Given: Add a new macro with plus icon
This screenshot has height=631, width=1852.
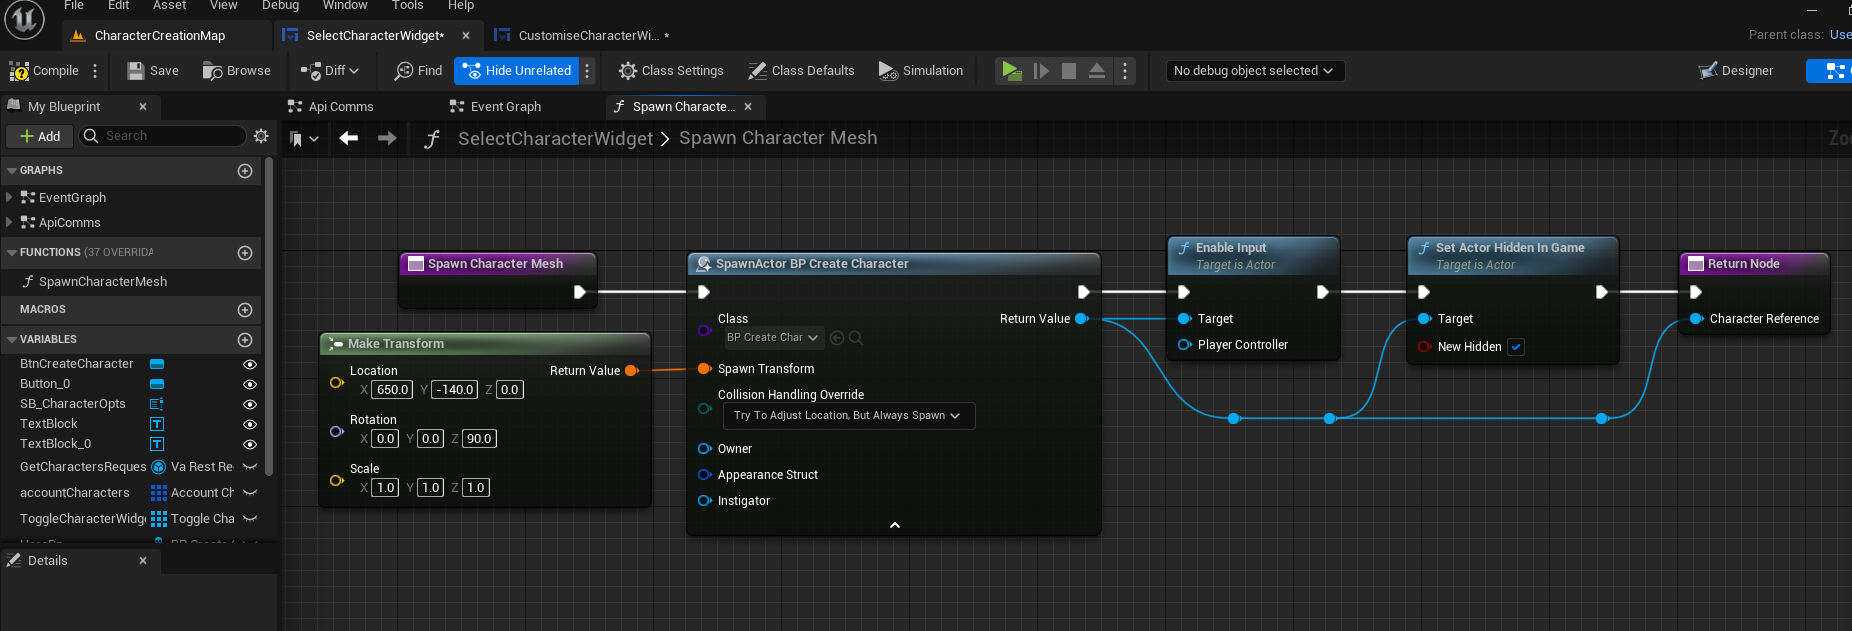Looking at the screenshot, I should [x=245, y=310].
